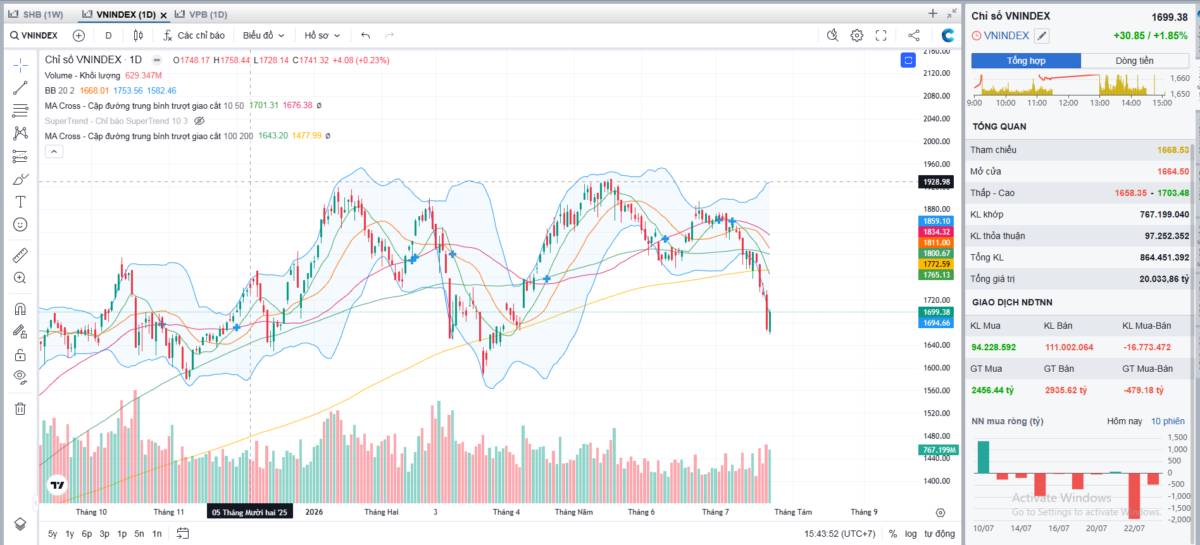Delete drawings with the trash icon
The height and width of the screenshot is (545, 1200).
click(x=20, y=408)
